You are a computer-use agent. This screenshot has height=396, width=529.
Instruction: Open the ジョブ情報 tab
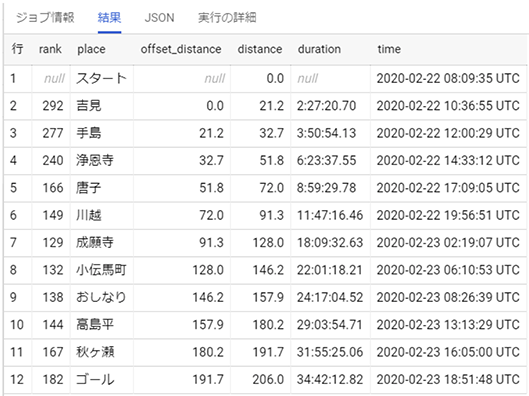pyautogui.click(x=45, y=18)
